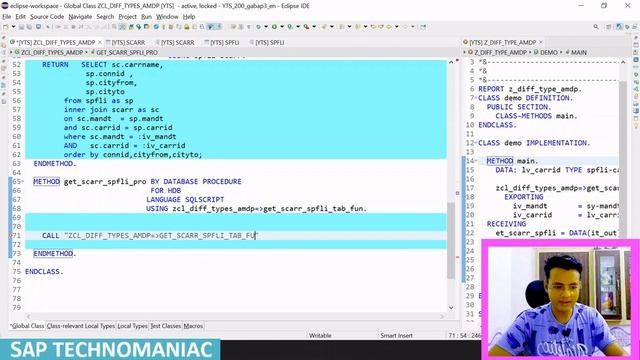
Task: Click the Save toolbar icon
Action: point(21,27)
